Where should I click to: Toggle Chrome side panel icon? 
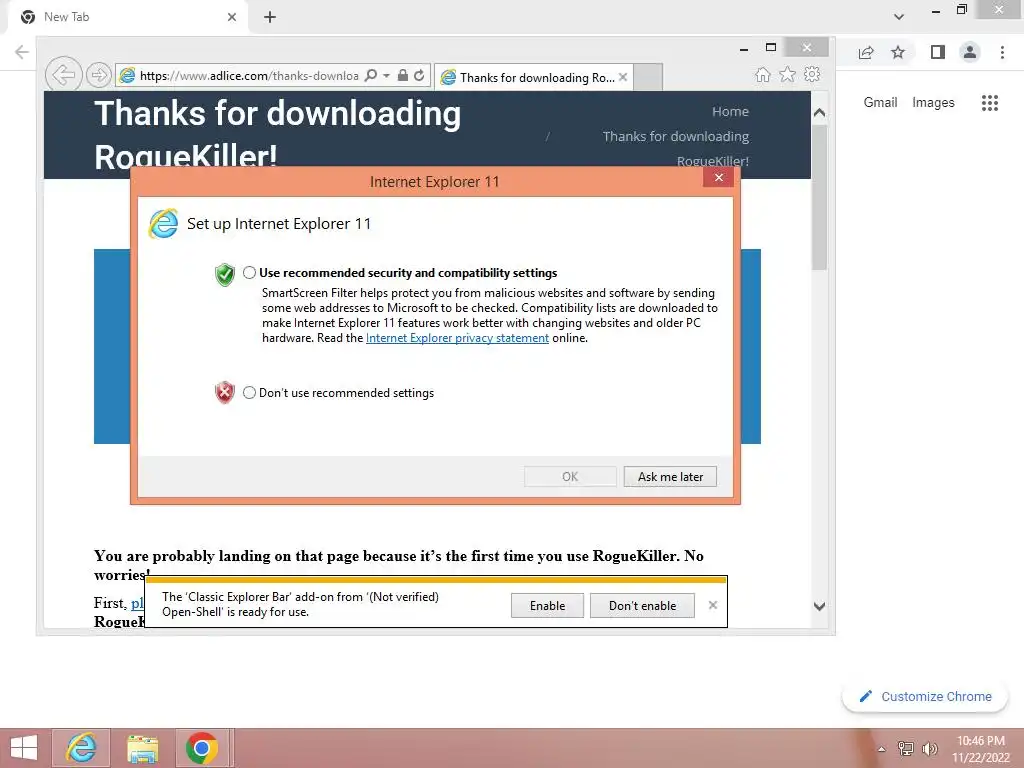click(x=938, y=52)
